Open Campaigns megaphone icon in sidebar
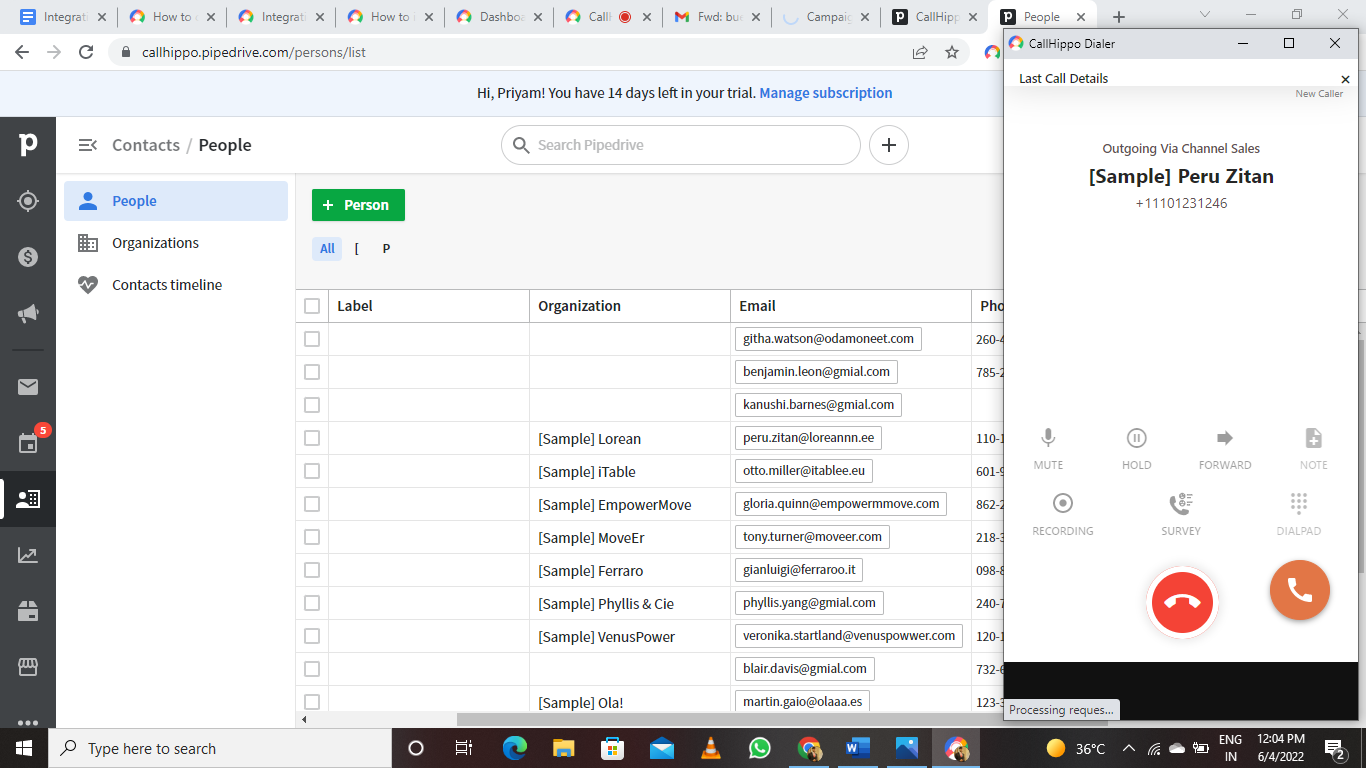The image size is (1366, 768). 28,314
